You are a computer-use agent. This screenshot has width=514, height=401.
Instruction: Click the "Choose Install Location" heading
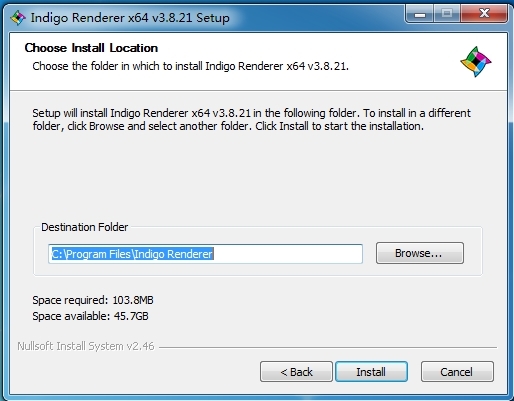[91, 48]
